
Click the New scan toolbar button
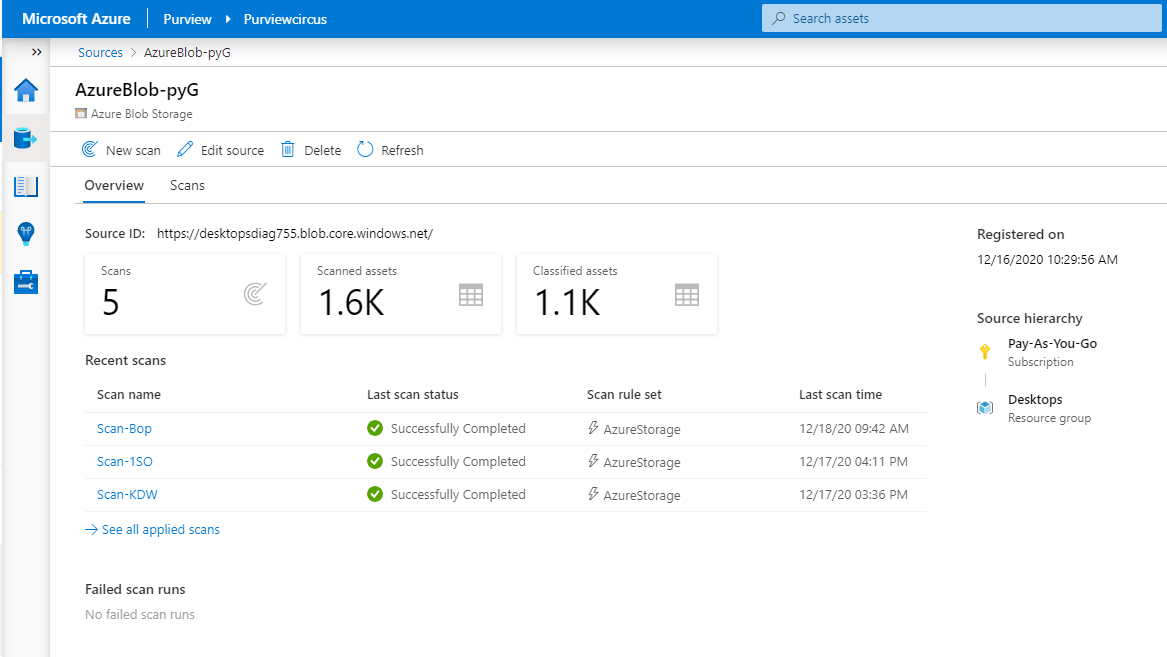[x=121, y=150]
